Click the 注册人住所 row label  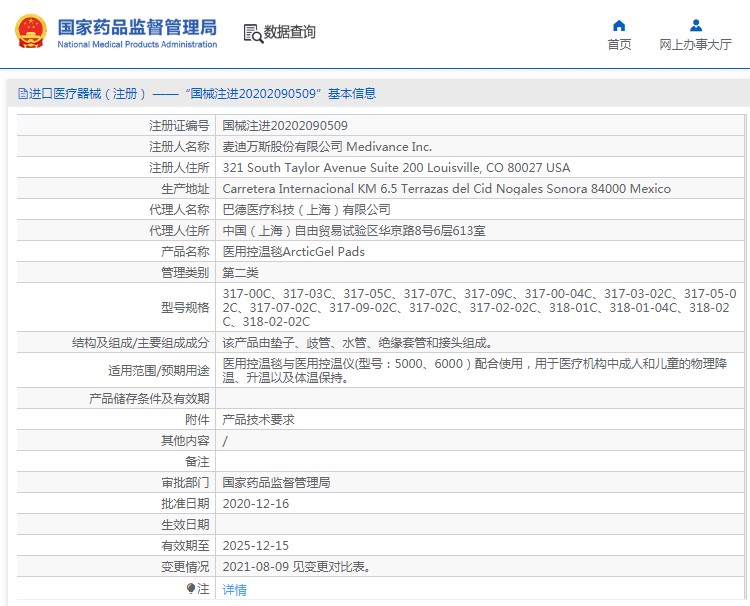click(x=179, y=168)
